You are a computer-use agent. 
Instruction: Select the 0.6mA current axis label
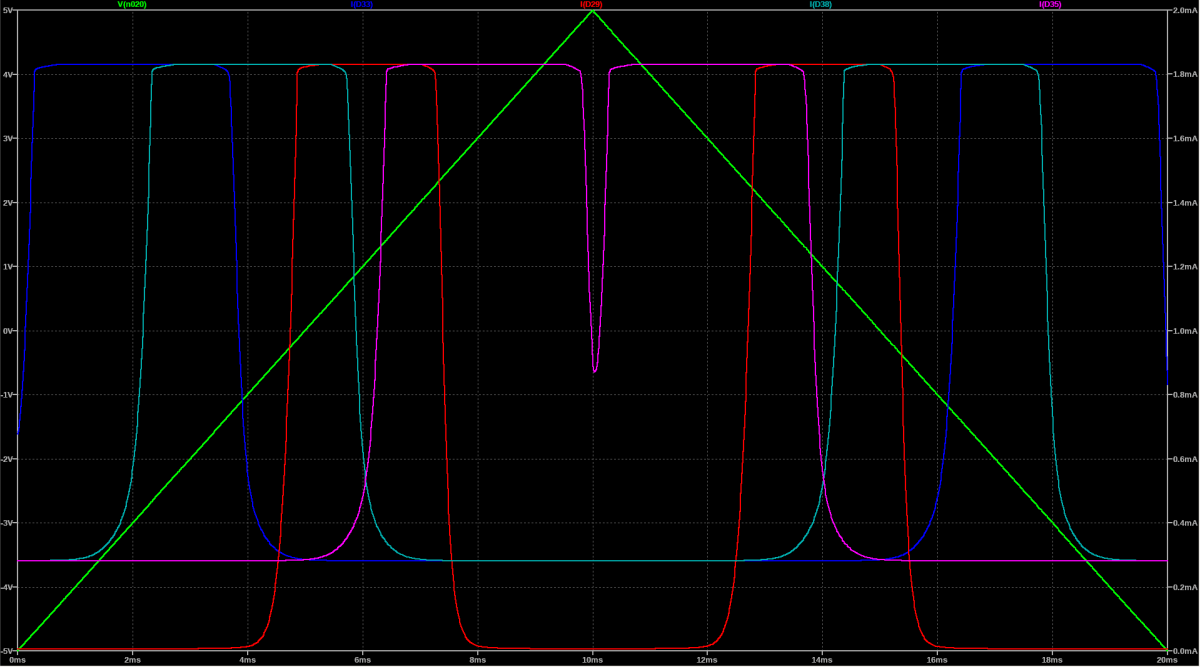(x=1183, y=458)
